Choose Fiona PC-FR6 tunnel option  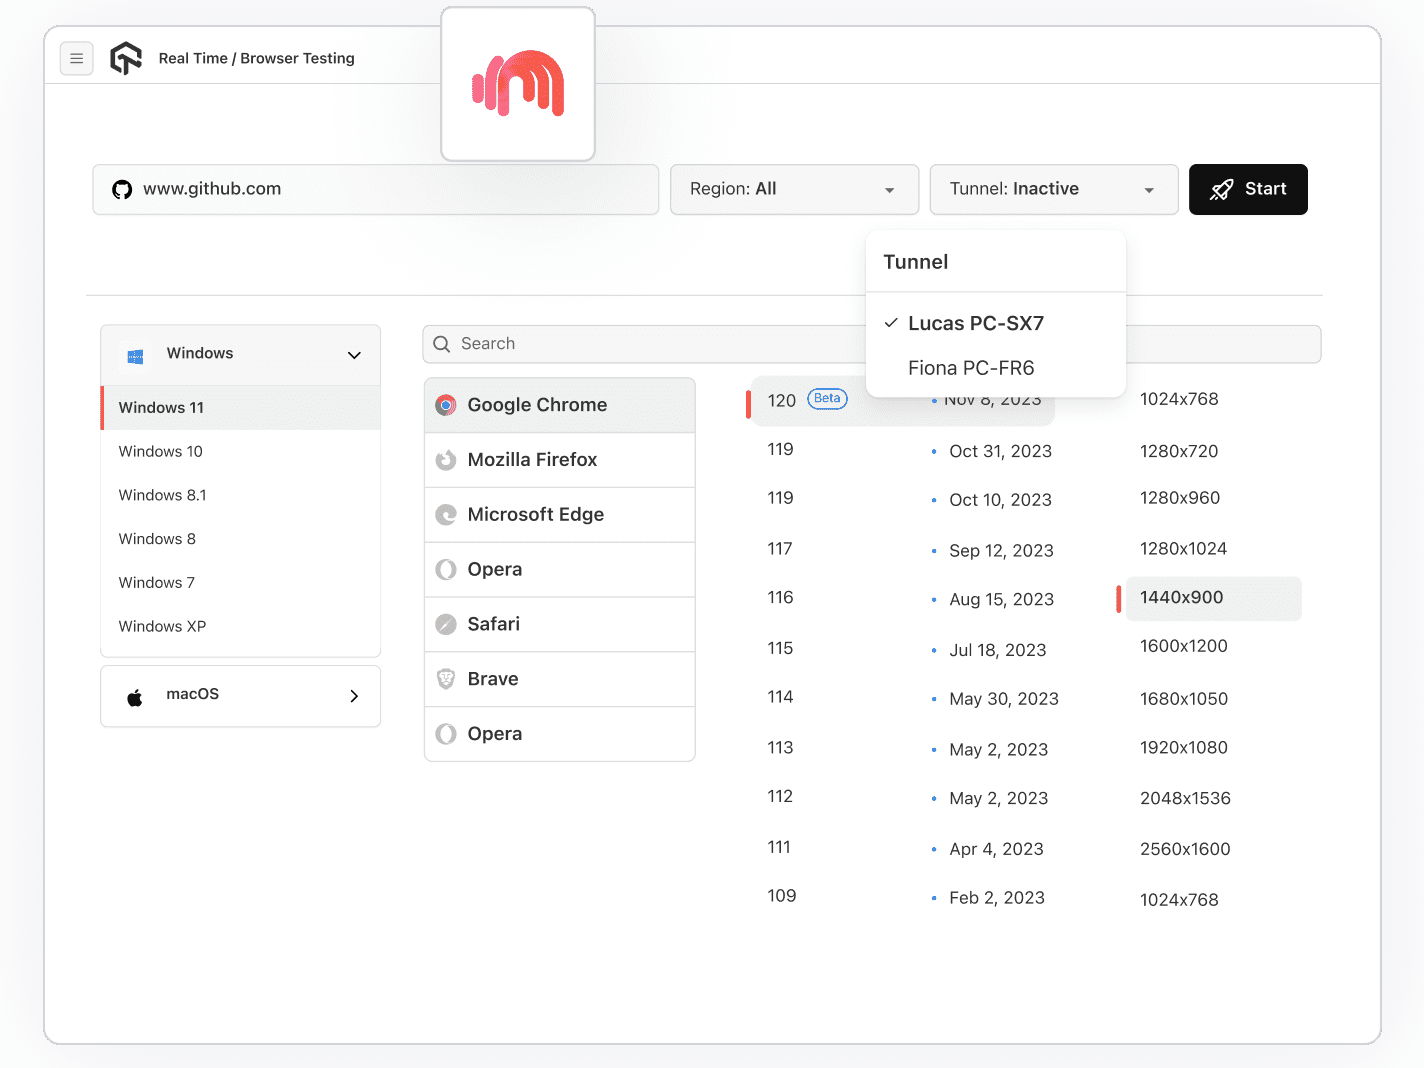(x=970, y=368)
